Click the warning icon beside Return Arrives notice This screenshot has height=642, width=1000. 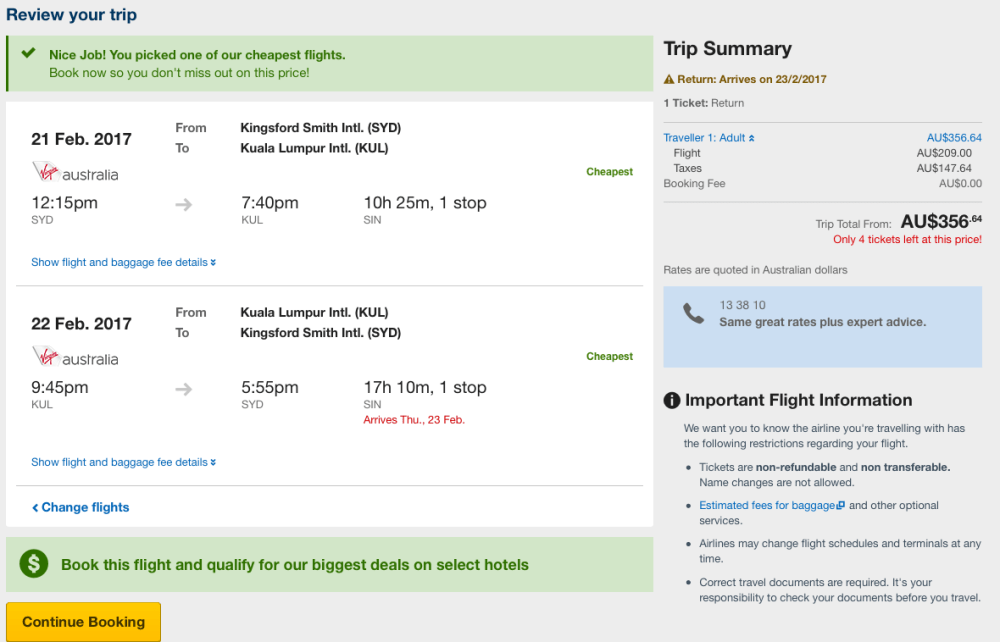pyautogui.click(x=669, y=79)
